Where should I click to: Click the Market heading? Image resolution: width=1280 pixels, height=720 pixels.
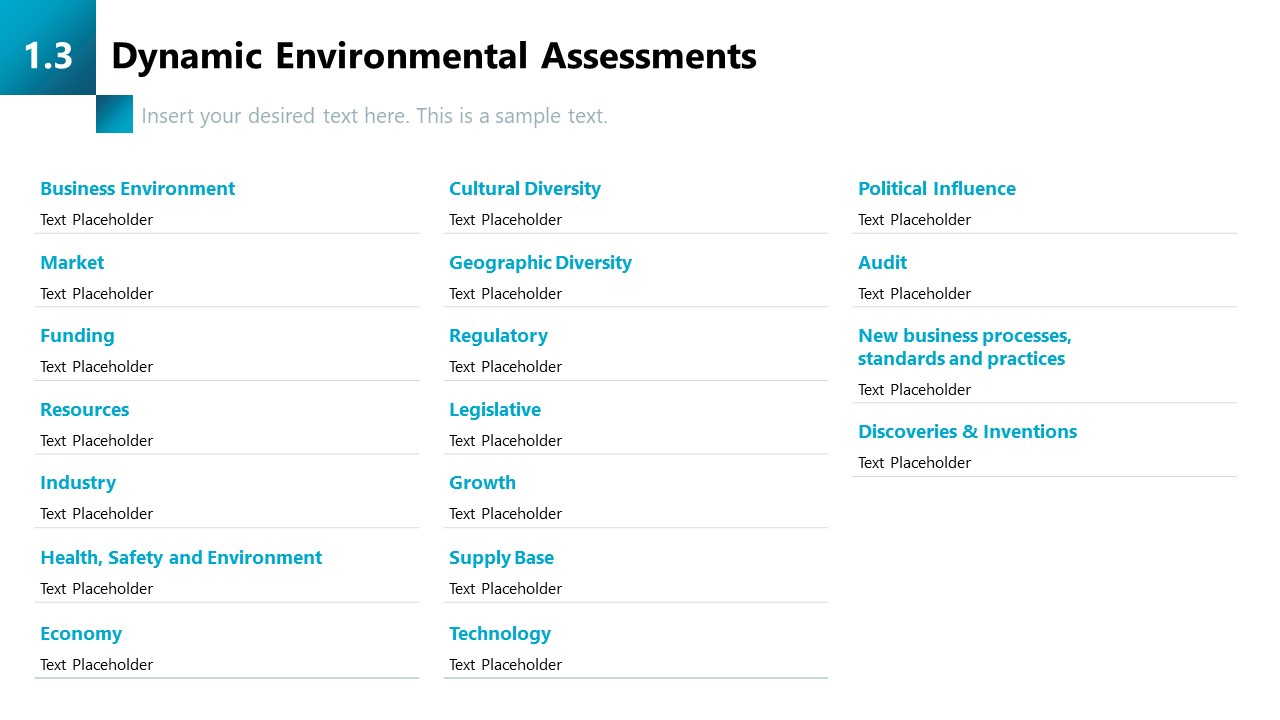pyautogui.click(x=72, y=263)
